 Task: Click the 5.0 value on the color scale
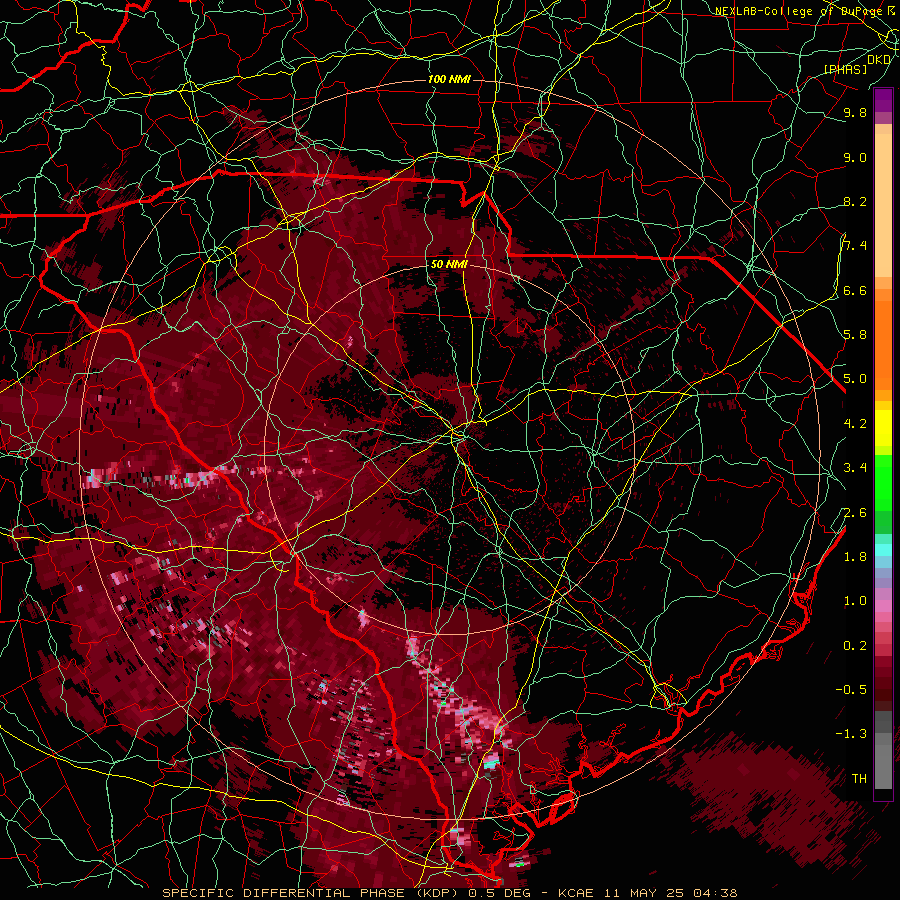coord(855,379)
